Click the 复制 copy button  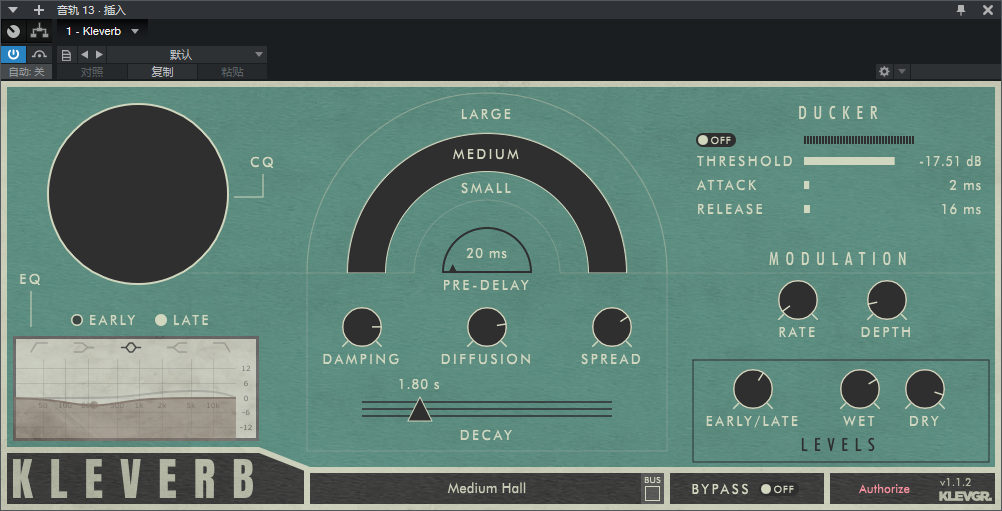pos(162,72)
